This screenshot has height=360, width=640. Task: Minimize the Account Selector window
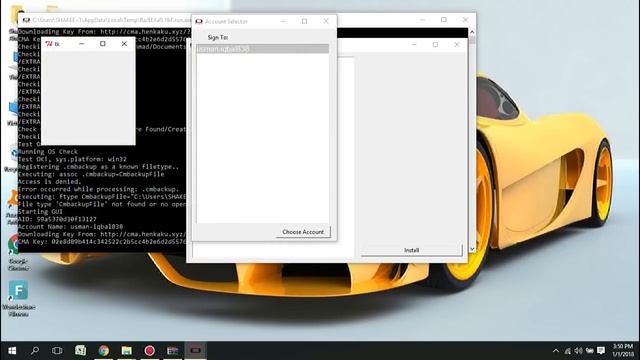(x=283, y=21)
